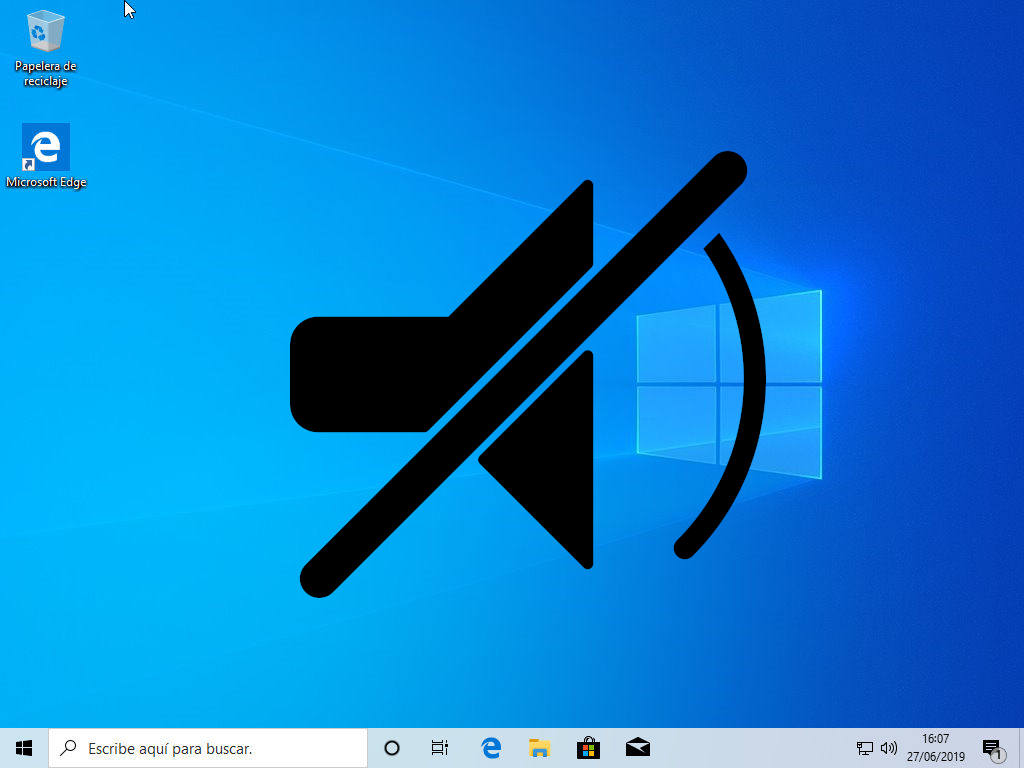Click the "Microsoft Edge" label under the shortcut
This screenshot has height=768, width=1024.
46,183
